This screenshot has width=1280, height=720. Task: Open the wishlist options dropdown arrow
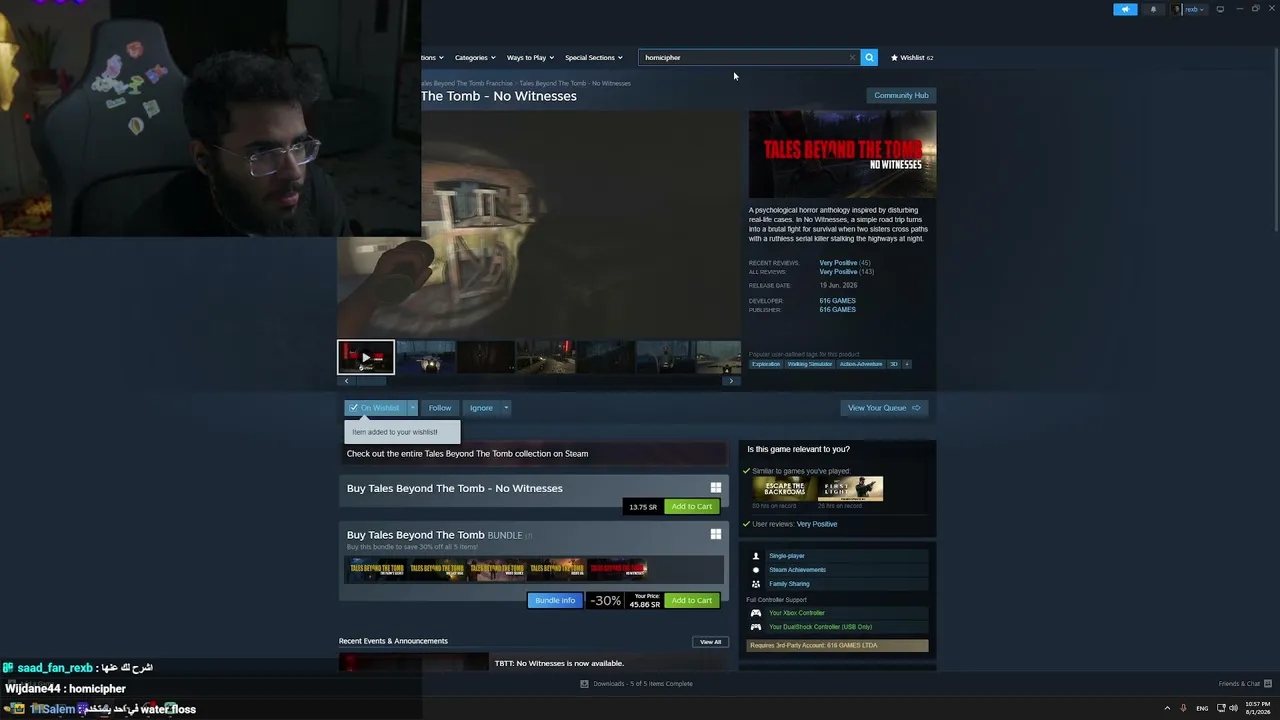click(412, 408)
